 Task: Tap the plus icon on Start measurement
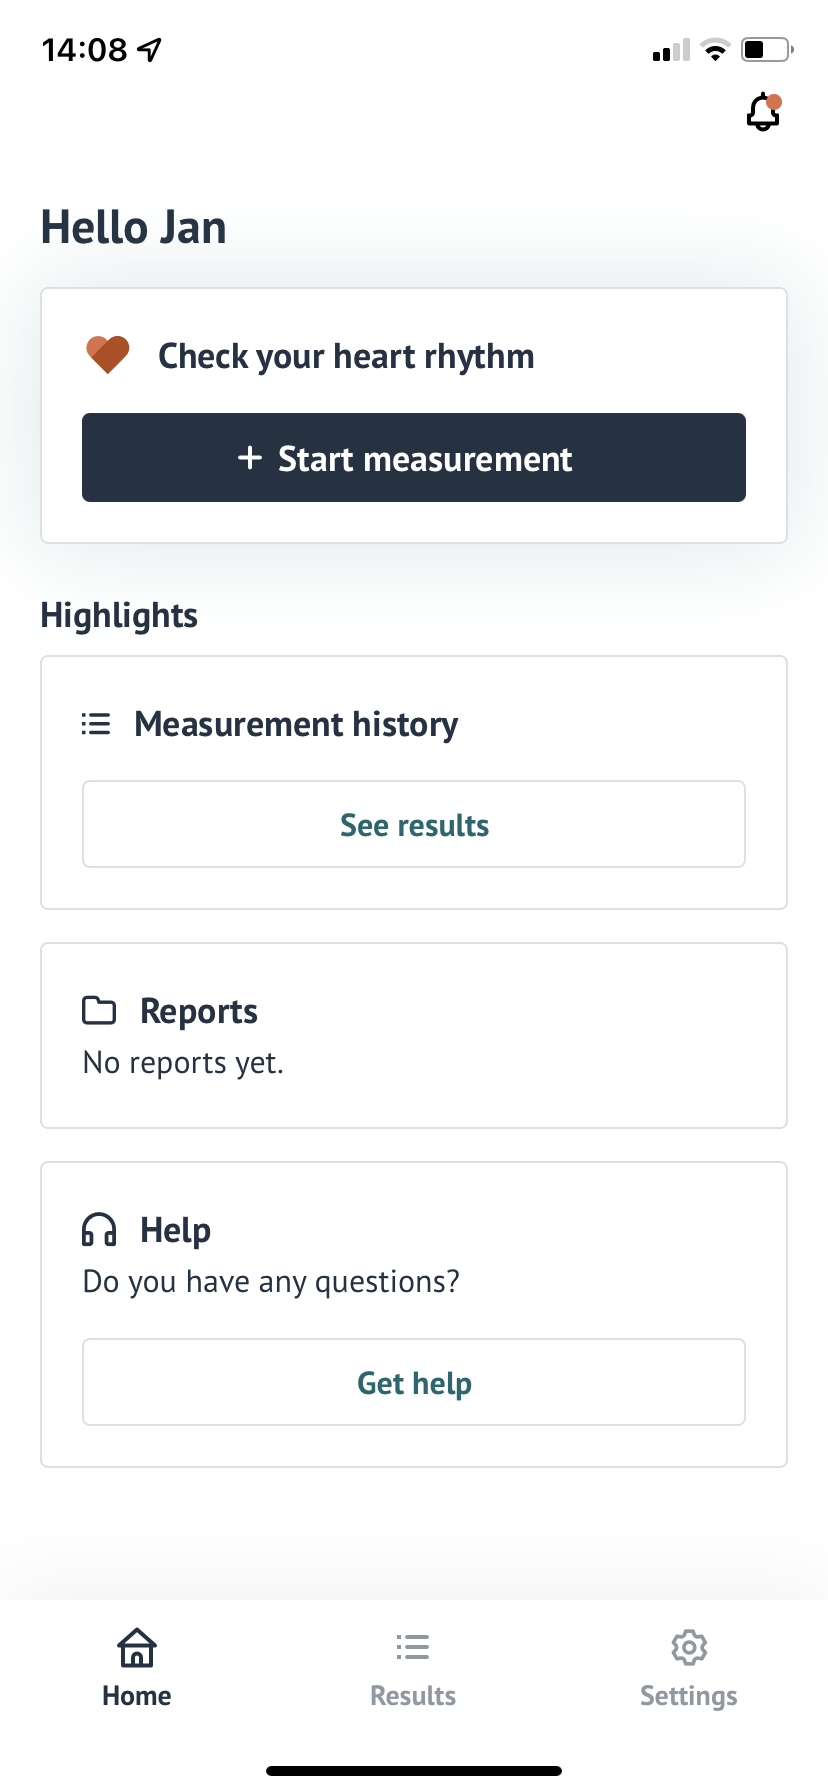click(x=250, y=458)
